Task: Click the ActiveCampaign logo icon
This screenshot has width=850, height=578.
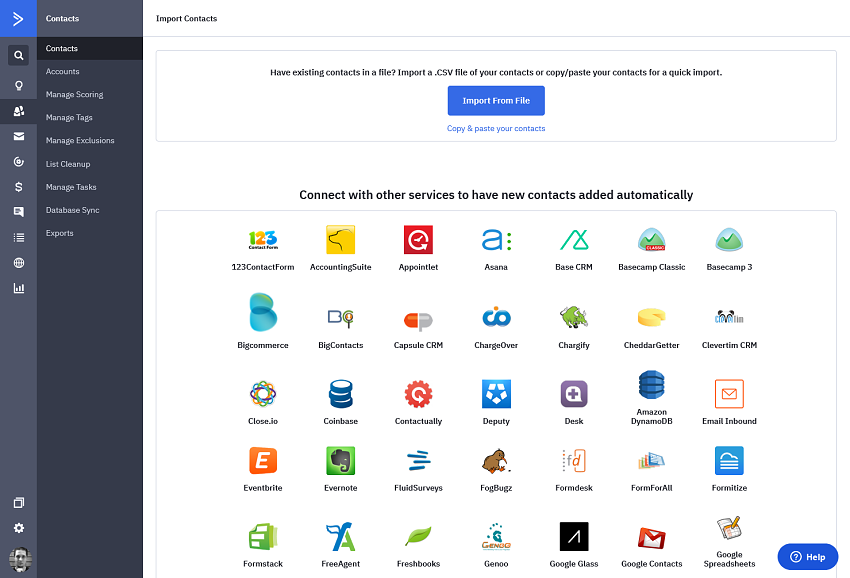Action: [x=18, y=18]
